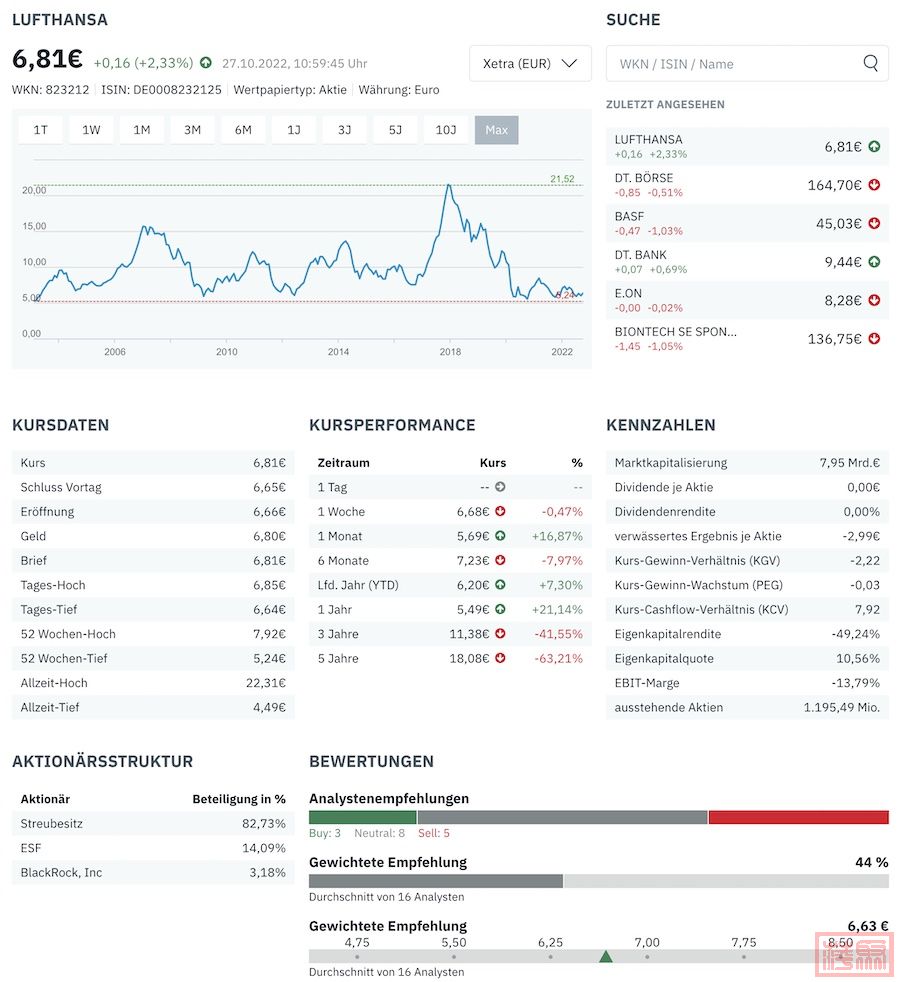Select the 1T chart range tab

point(41,130)
